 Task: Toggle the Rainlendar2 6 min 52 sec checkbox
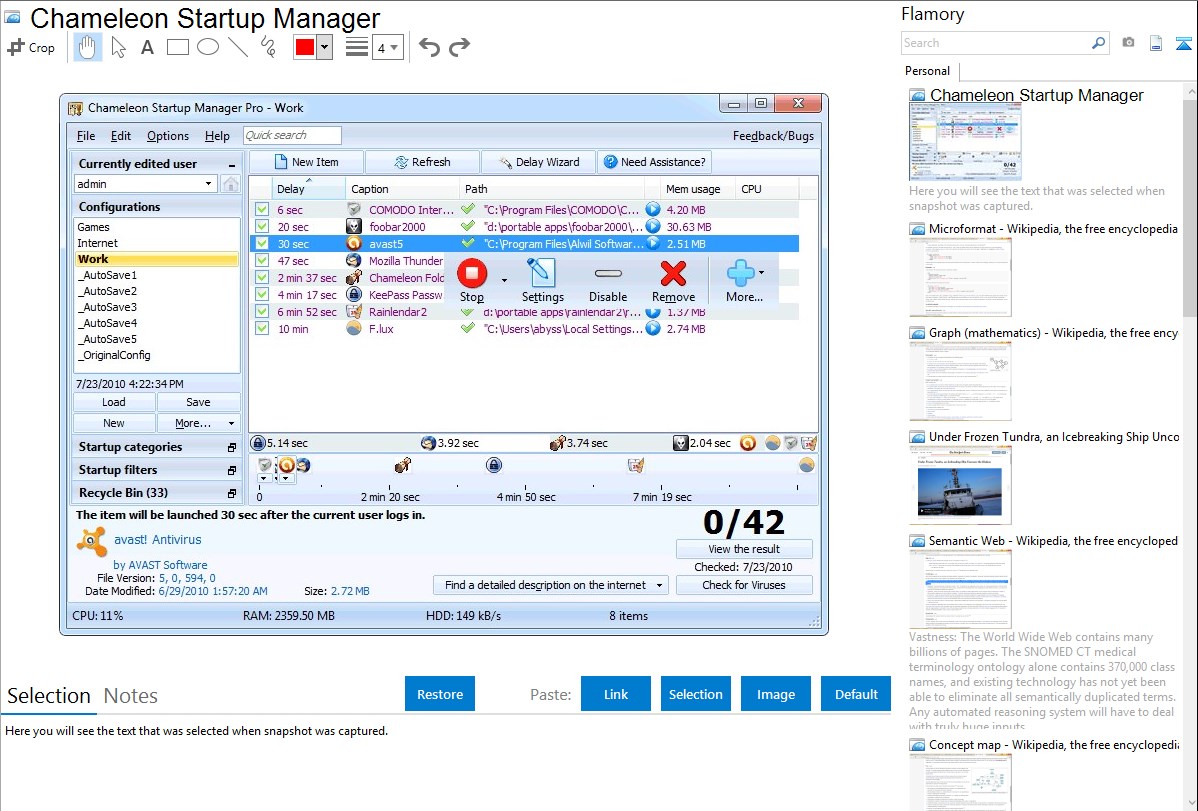pyautogui.click(x=262, y=312)
